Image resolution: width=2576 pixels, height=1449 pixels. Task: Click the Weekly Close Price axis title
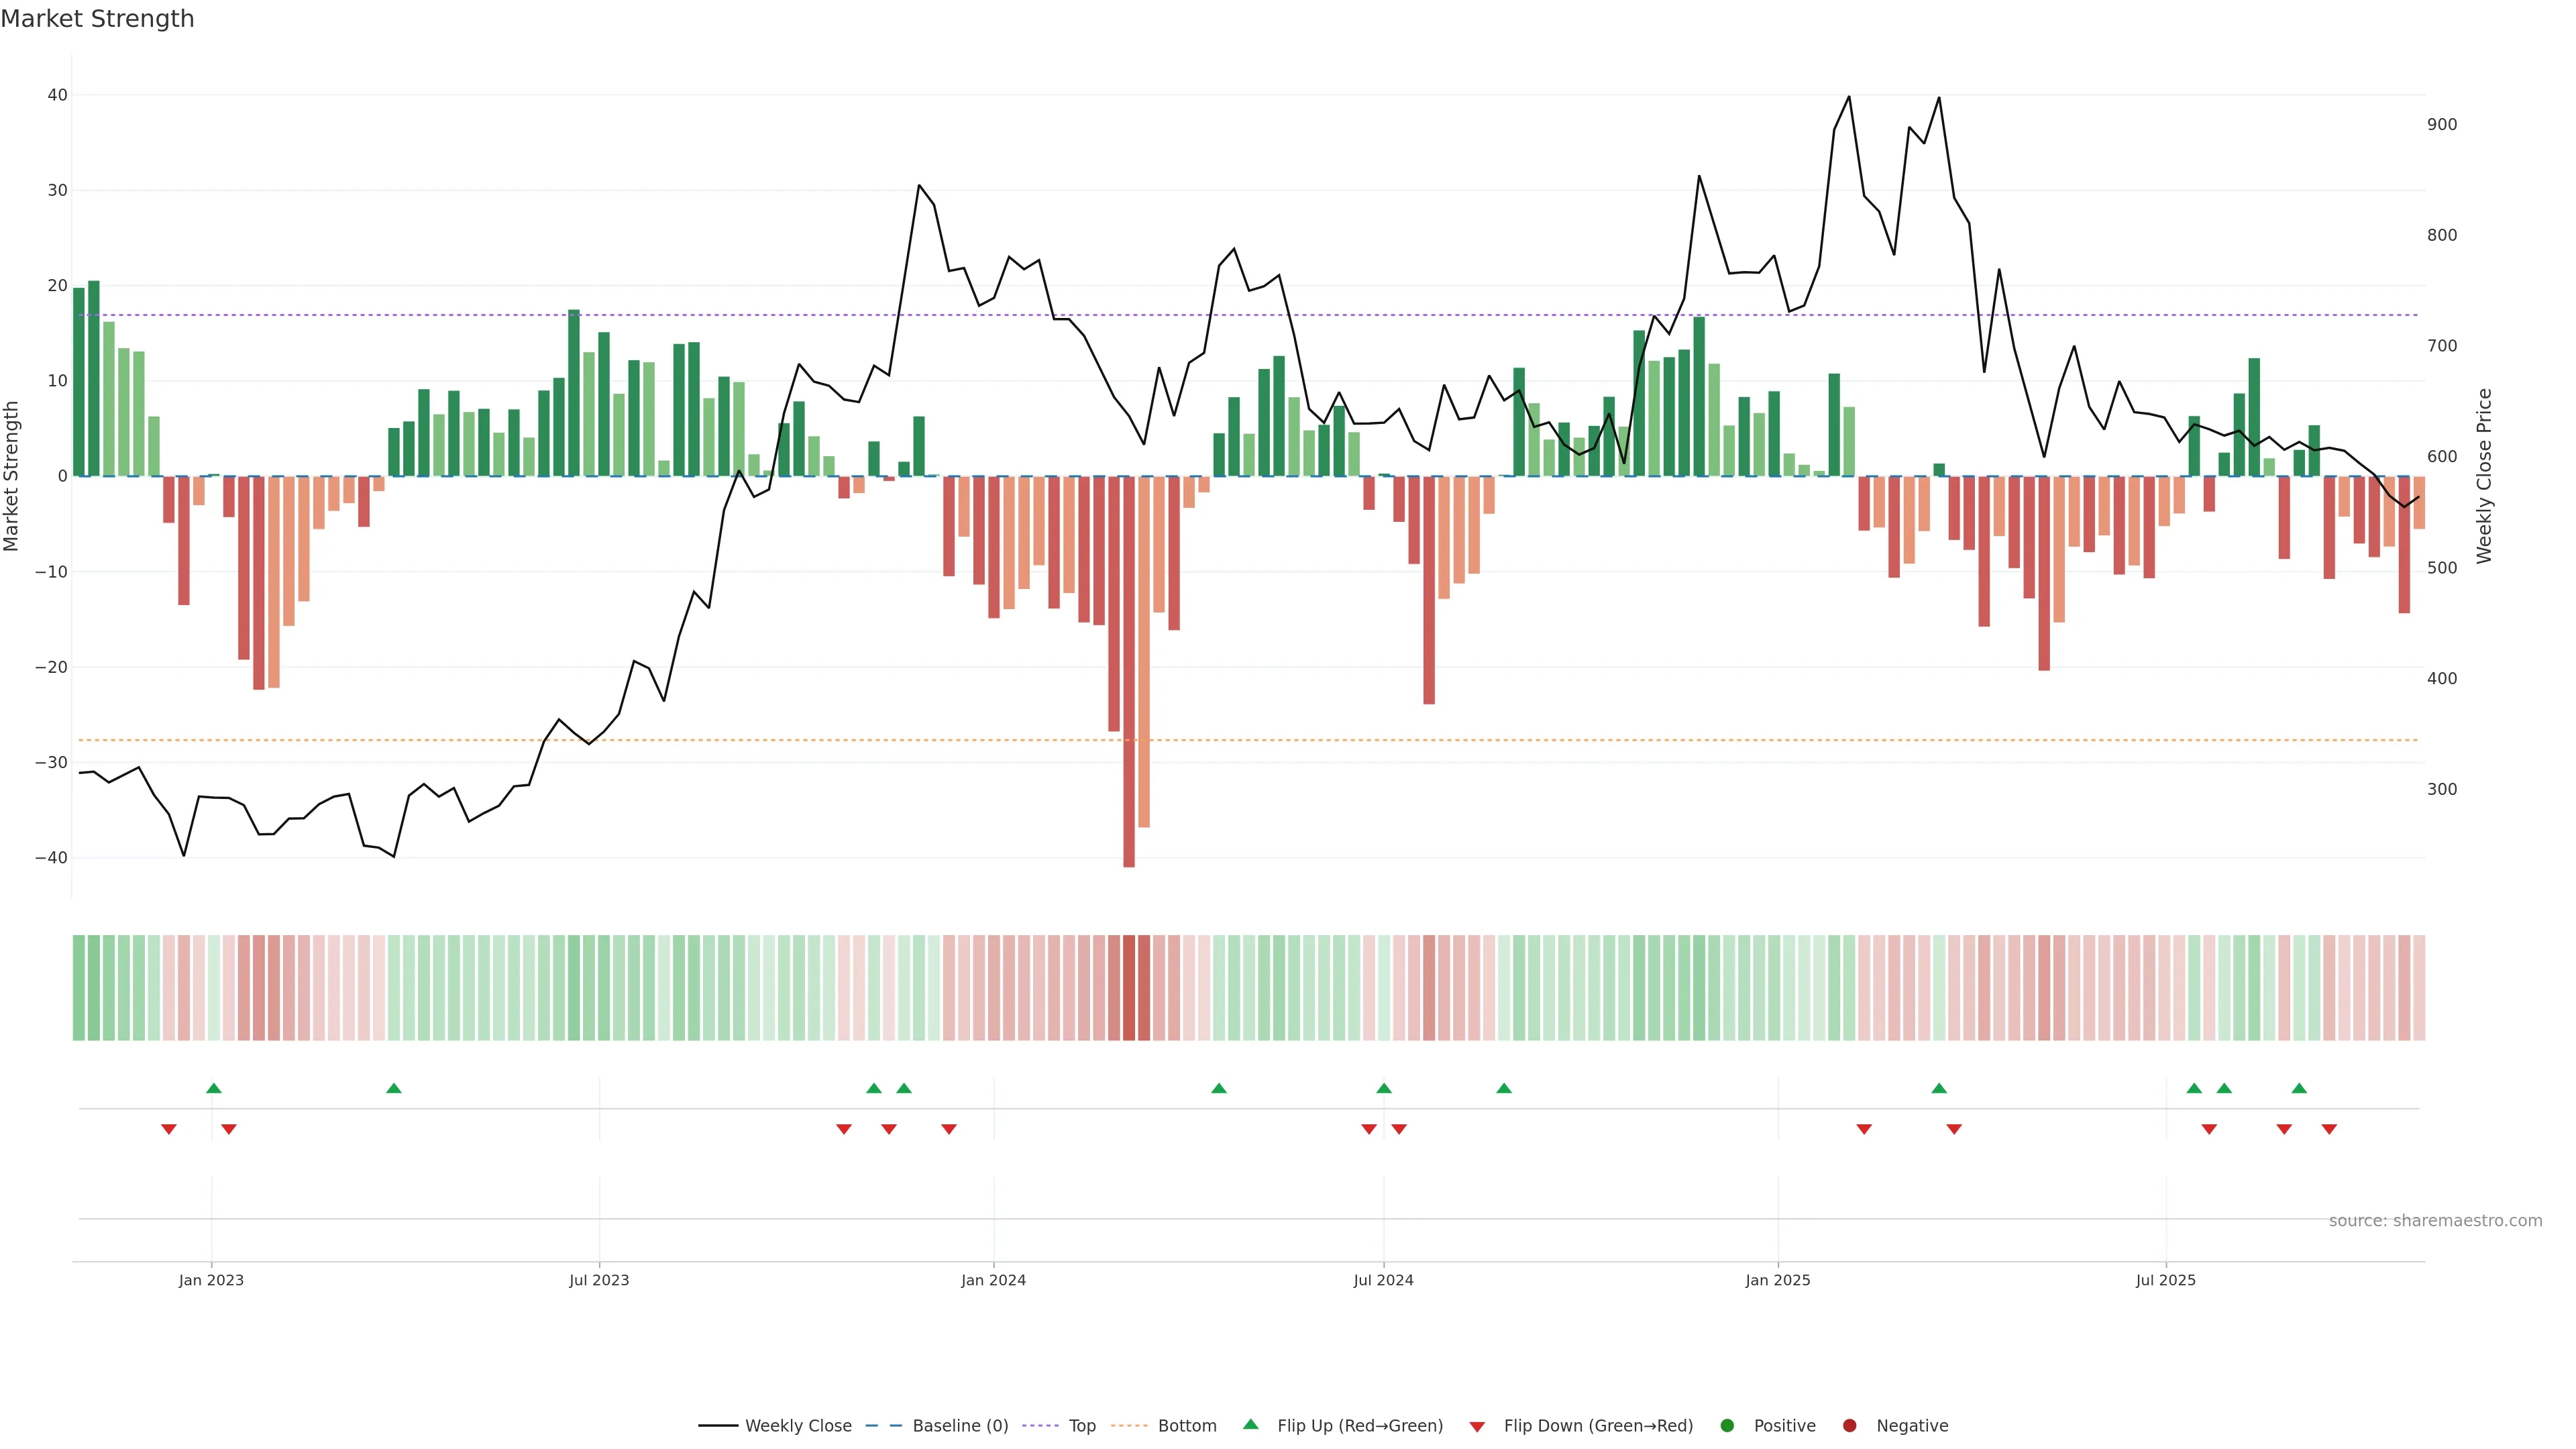pyautogui.click(x=2484, y=476)
